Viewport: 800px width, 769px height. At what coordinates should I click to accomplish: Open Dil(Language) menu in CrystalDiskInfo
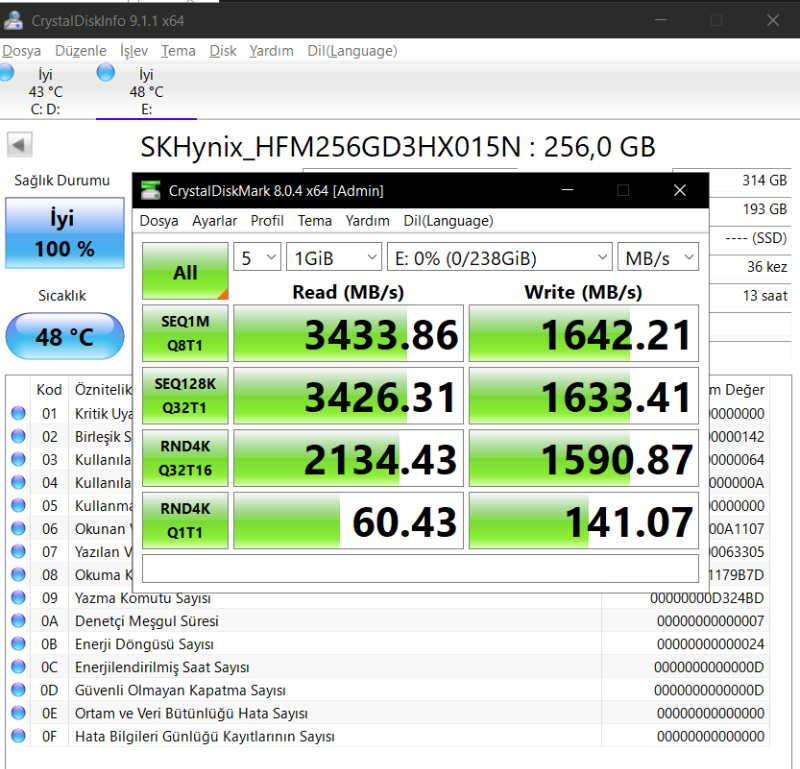(x=352, y=51)
